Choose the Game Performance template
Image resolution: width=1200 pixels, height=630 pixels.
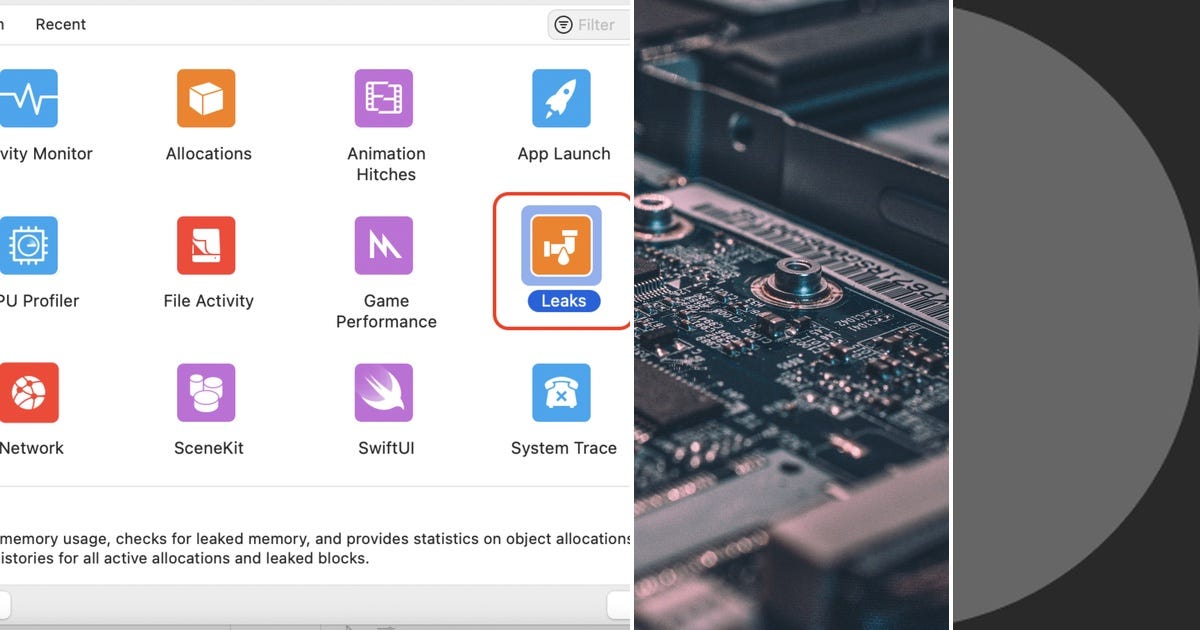click(x=385, y=244)
